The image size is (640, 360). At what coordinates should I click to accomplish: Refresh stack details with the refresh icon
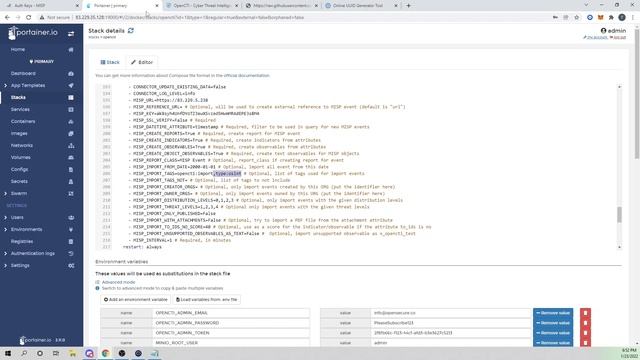coord(131,31)
